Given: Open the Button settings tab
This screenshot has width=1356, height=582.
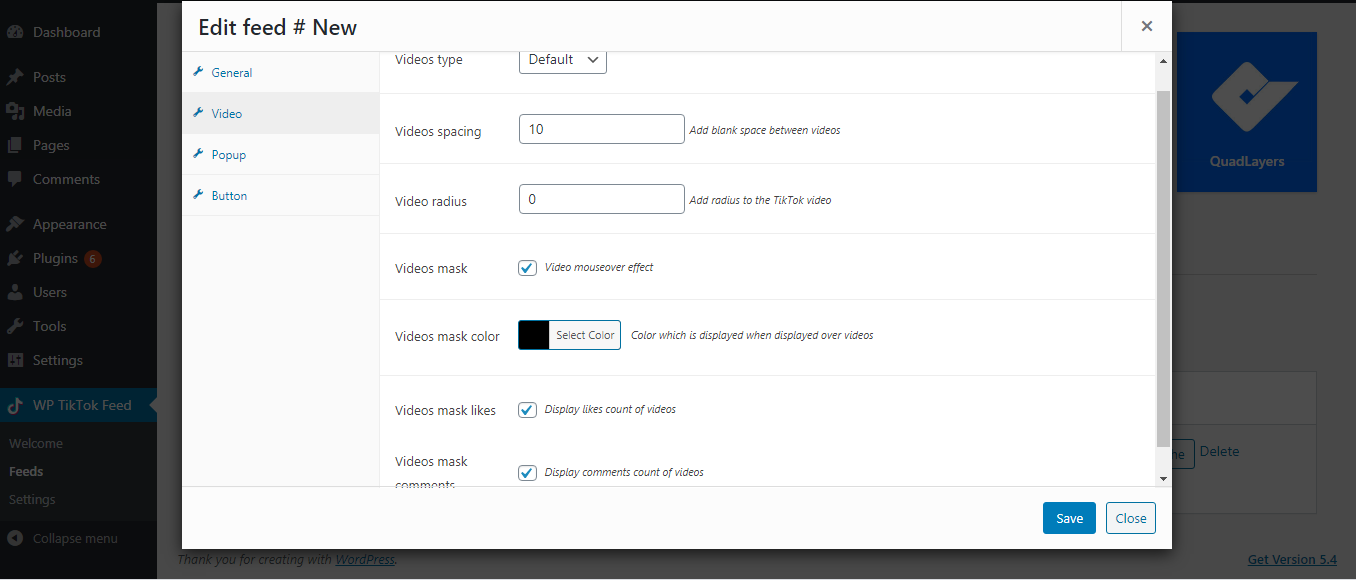Looking at the screenshot, I should tap(229, 196).
